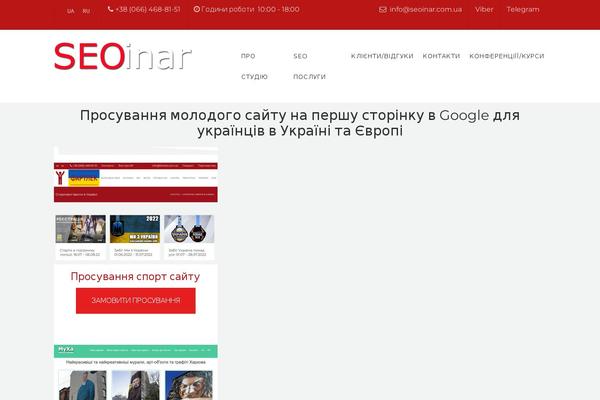Click the envelope email icon
600x400 pixels.
tap(383, 10)
